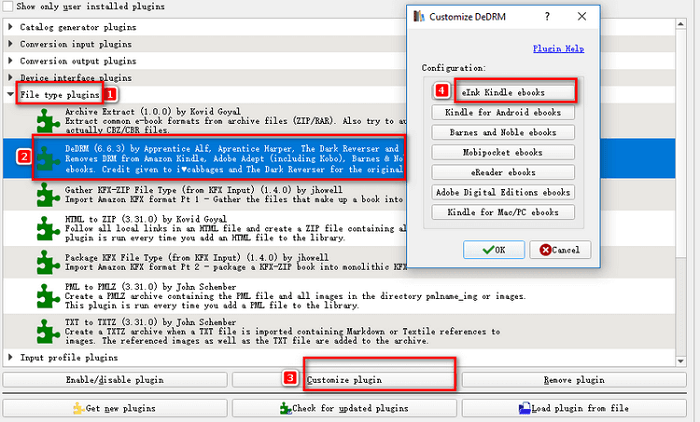
Task: Expand Conversion output plugins
Action: tap(10, 61)
